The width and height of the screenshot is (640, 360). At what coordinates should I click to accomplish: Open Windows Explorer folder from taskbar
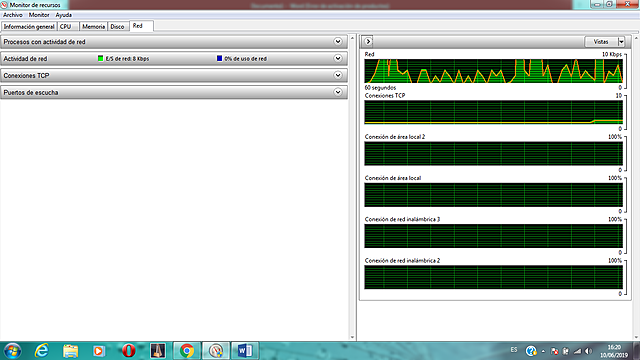(71, 351)
